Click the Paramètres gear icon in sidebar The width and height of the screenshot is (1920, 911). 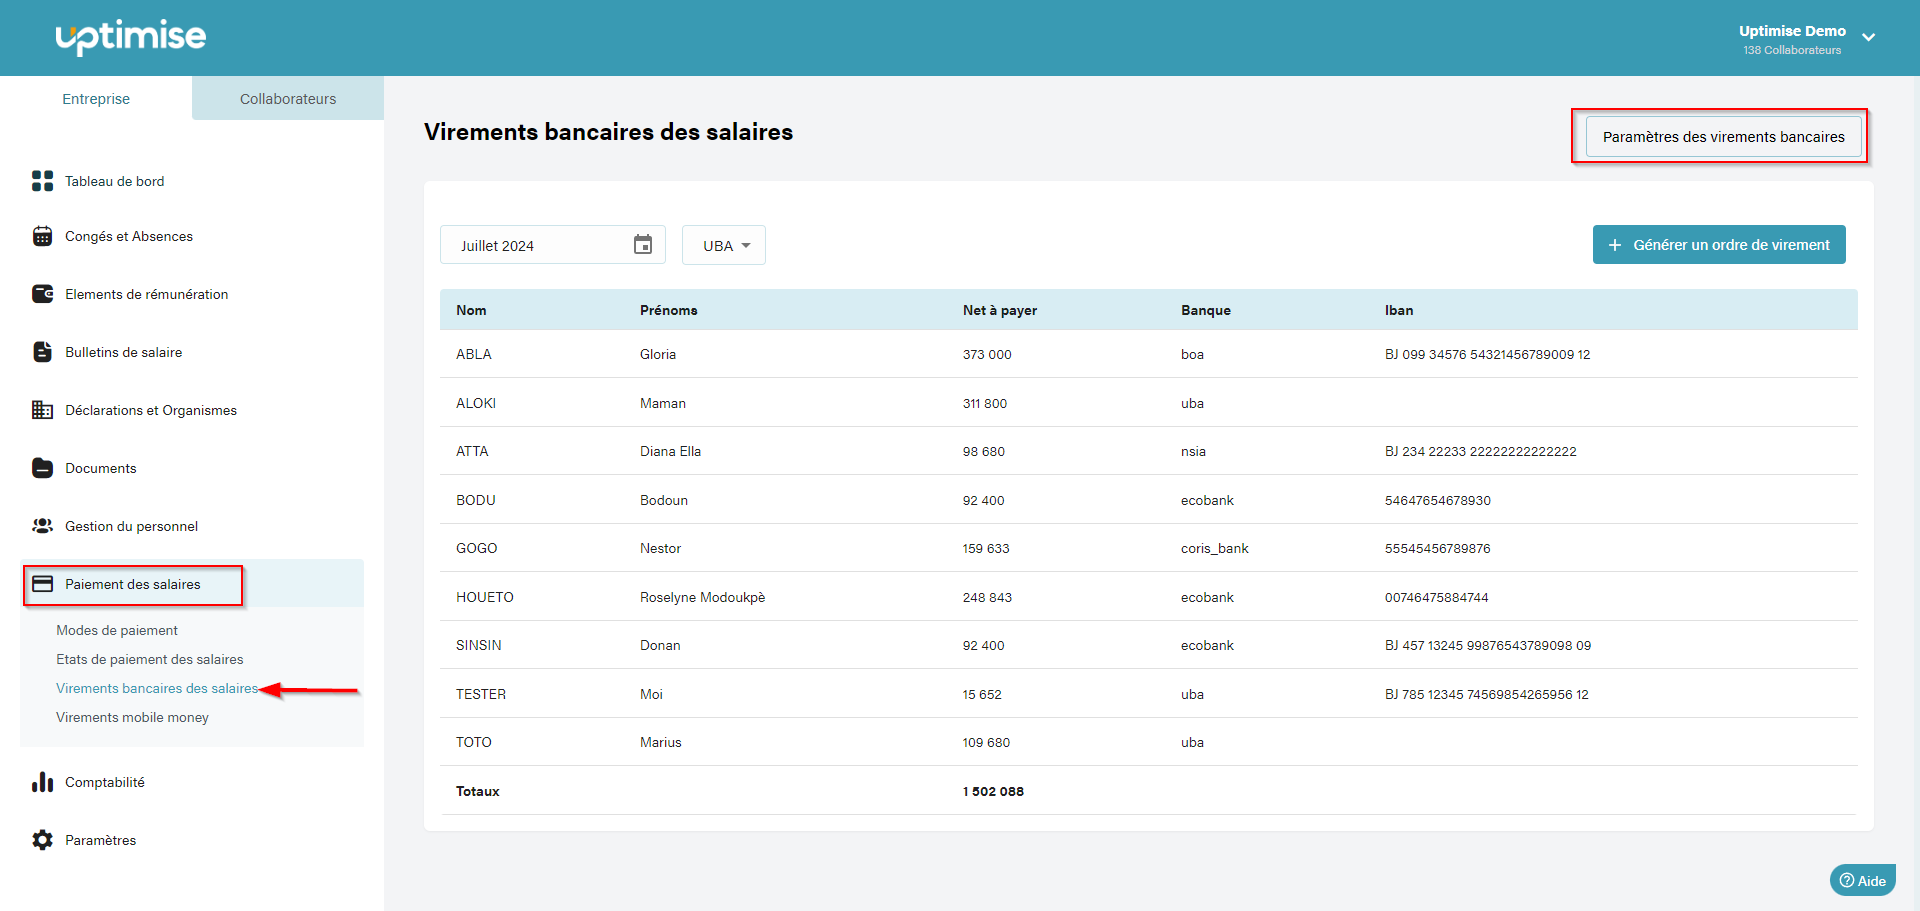[42, 840]
